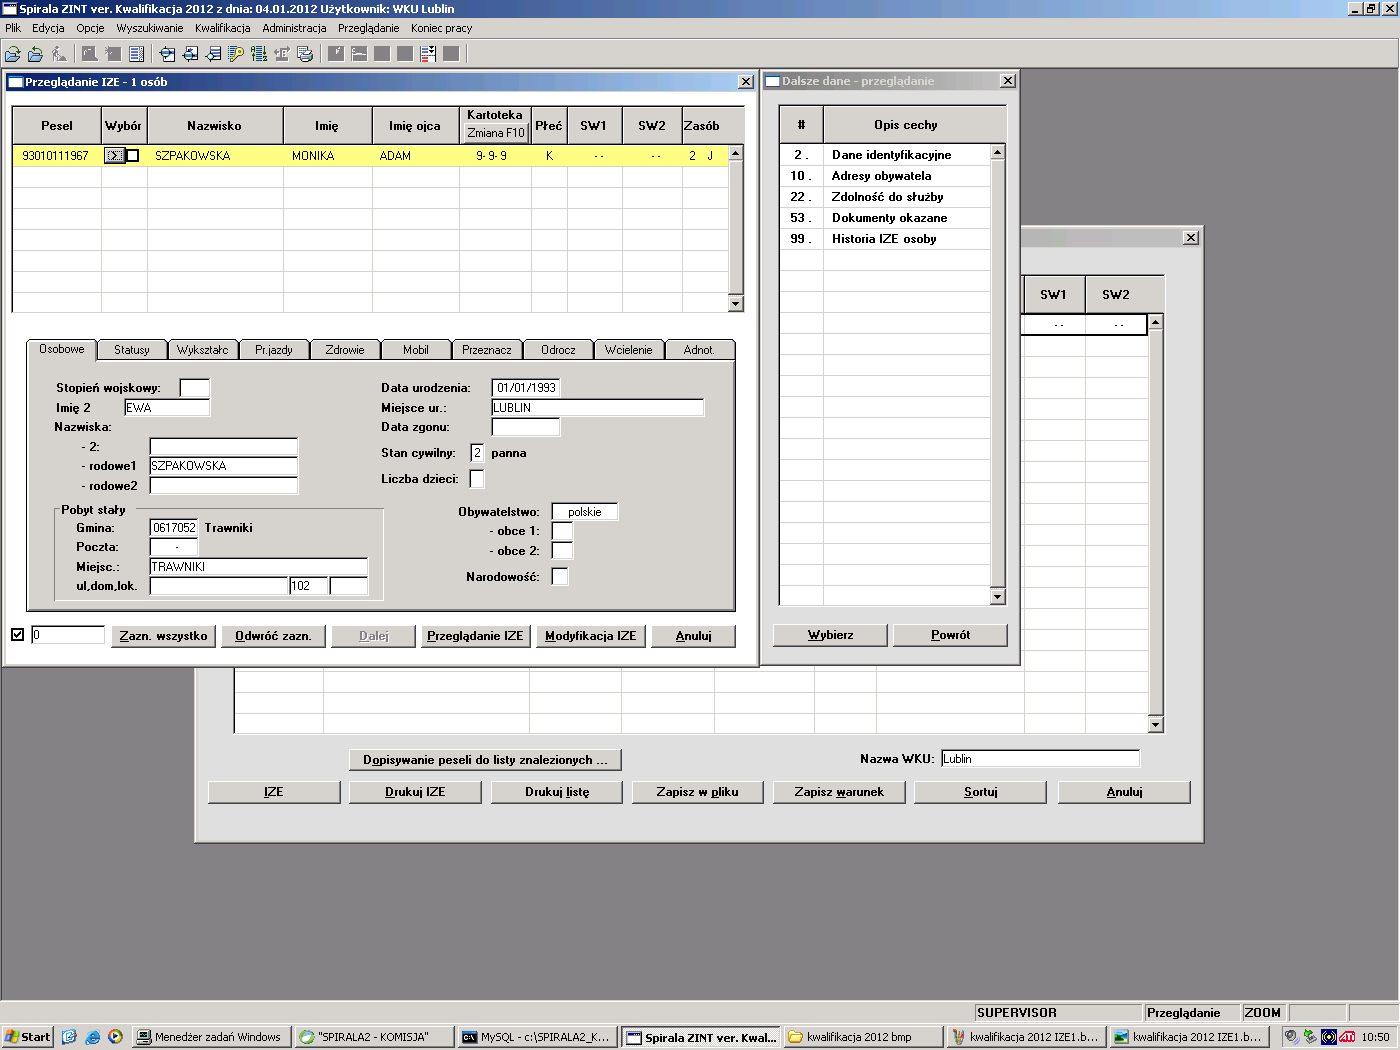Click the Powrót button

click(950, 635)
